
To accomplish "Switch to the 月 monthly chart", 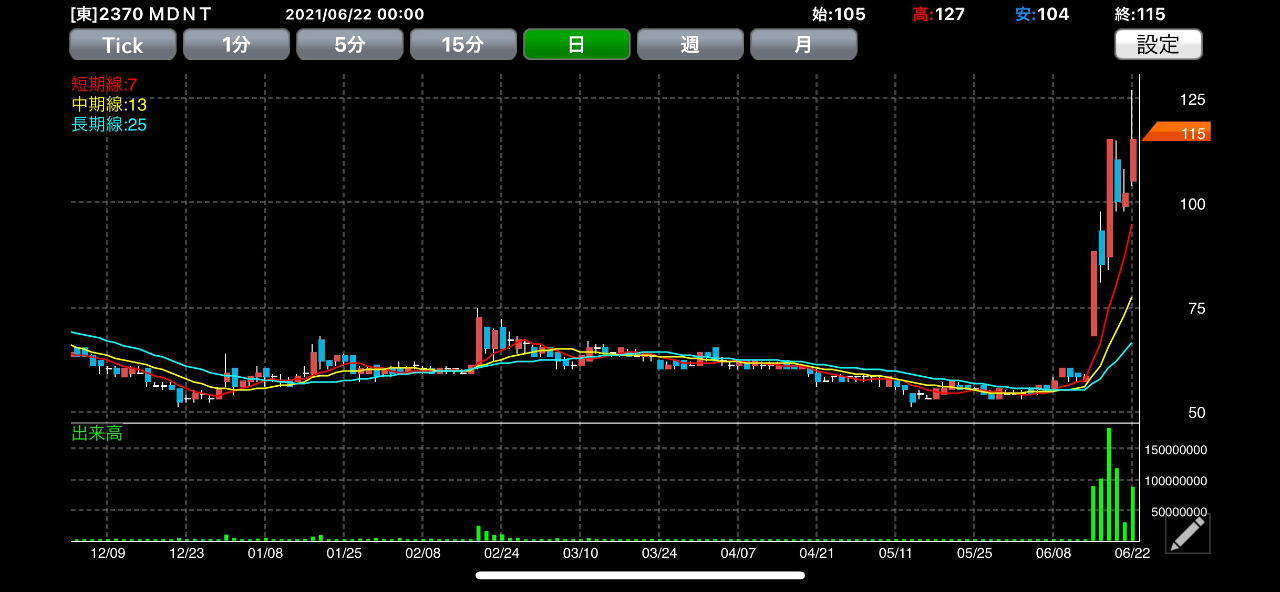I will 804,44.
